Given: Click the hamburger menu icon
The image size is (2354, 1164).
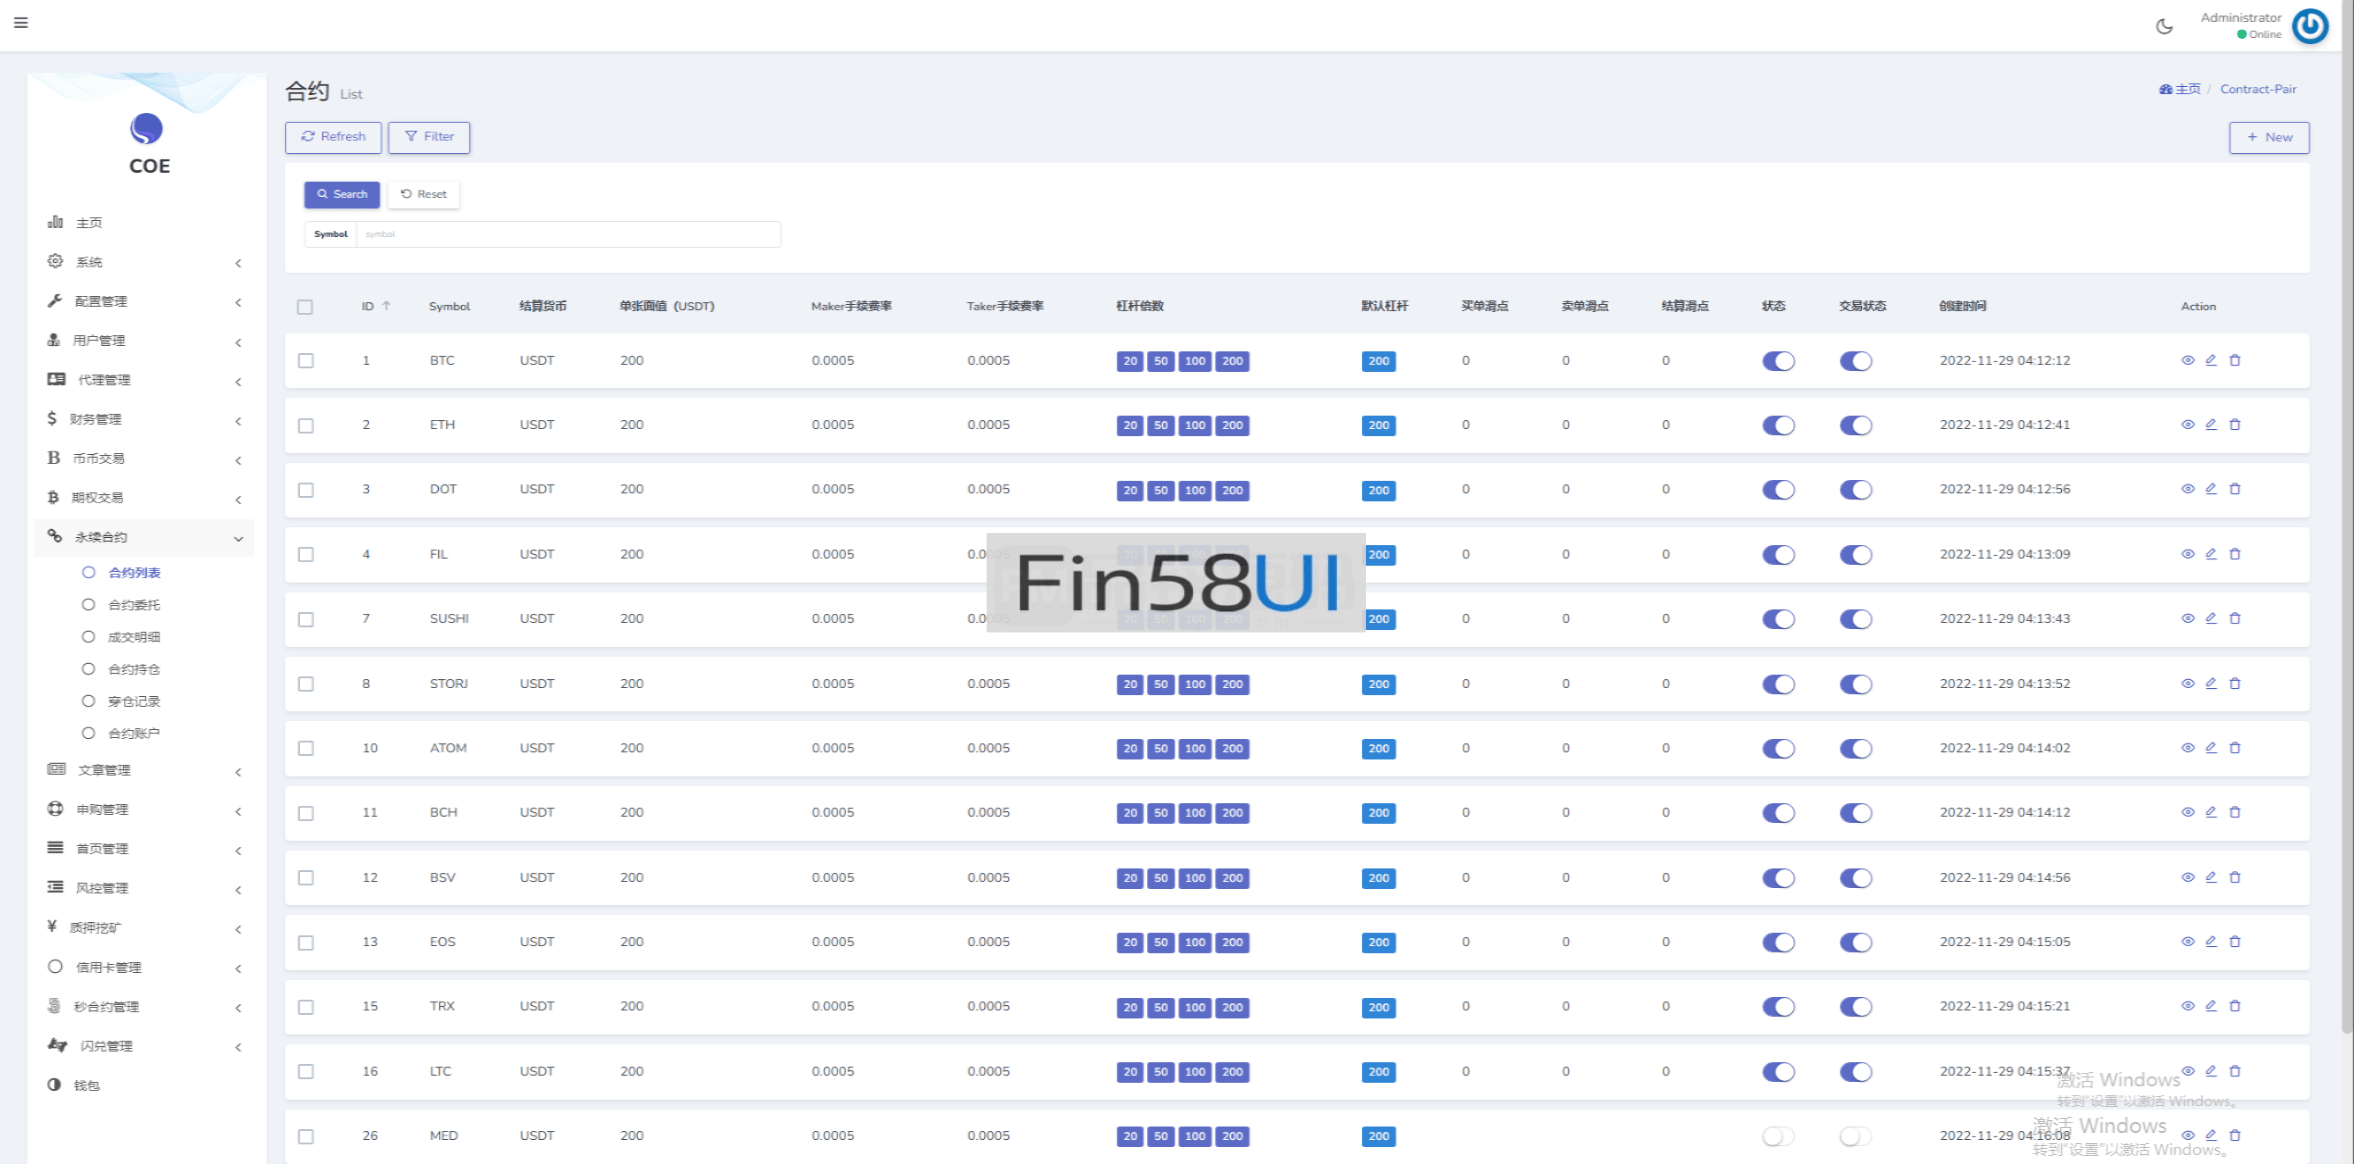Looking at the screenshot, I should coord(21,22).
